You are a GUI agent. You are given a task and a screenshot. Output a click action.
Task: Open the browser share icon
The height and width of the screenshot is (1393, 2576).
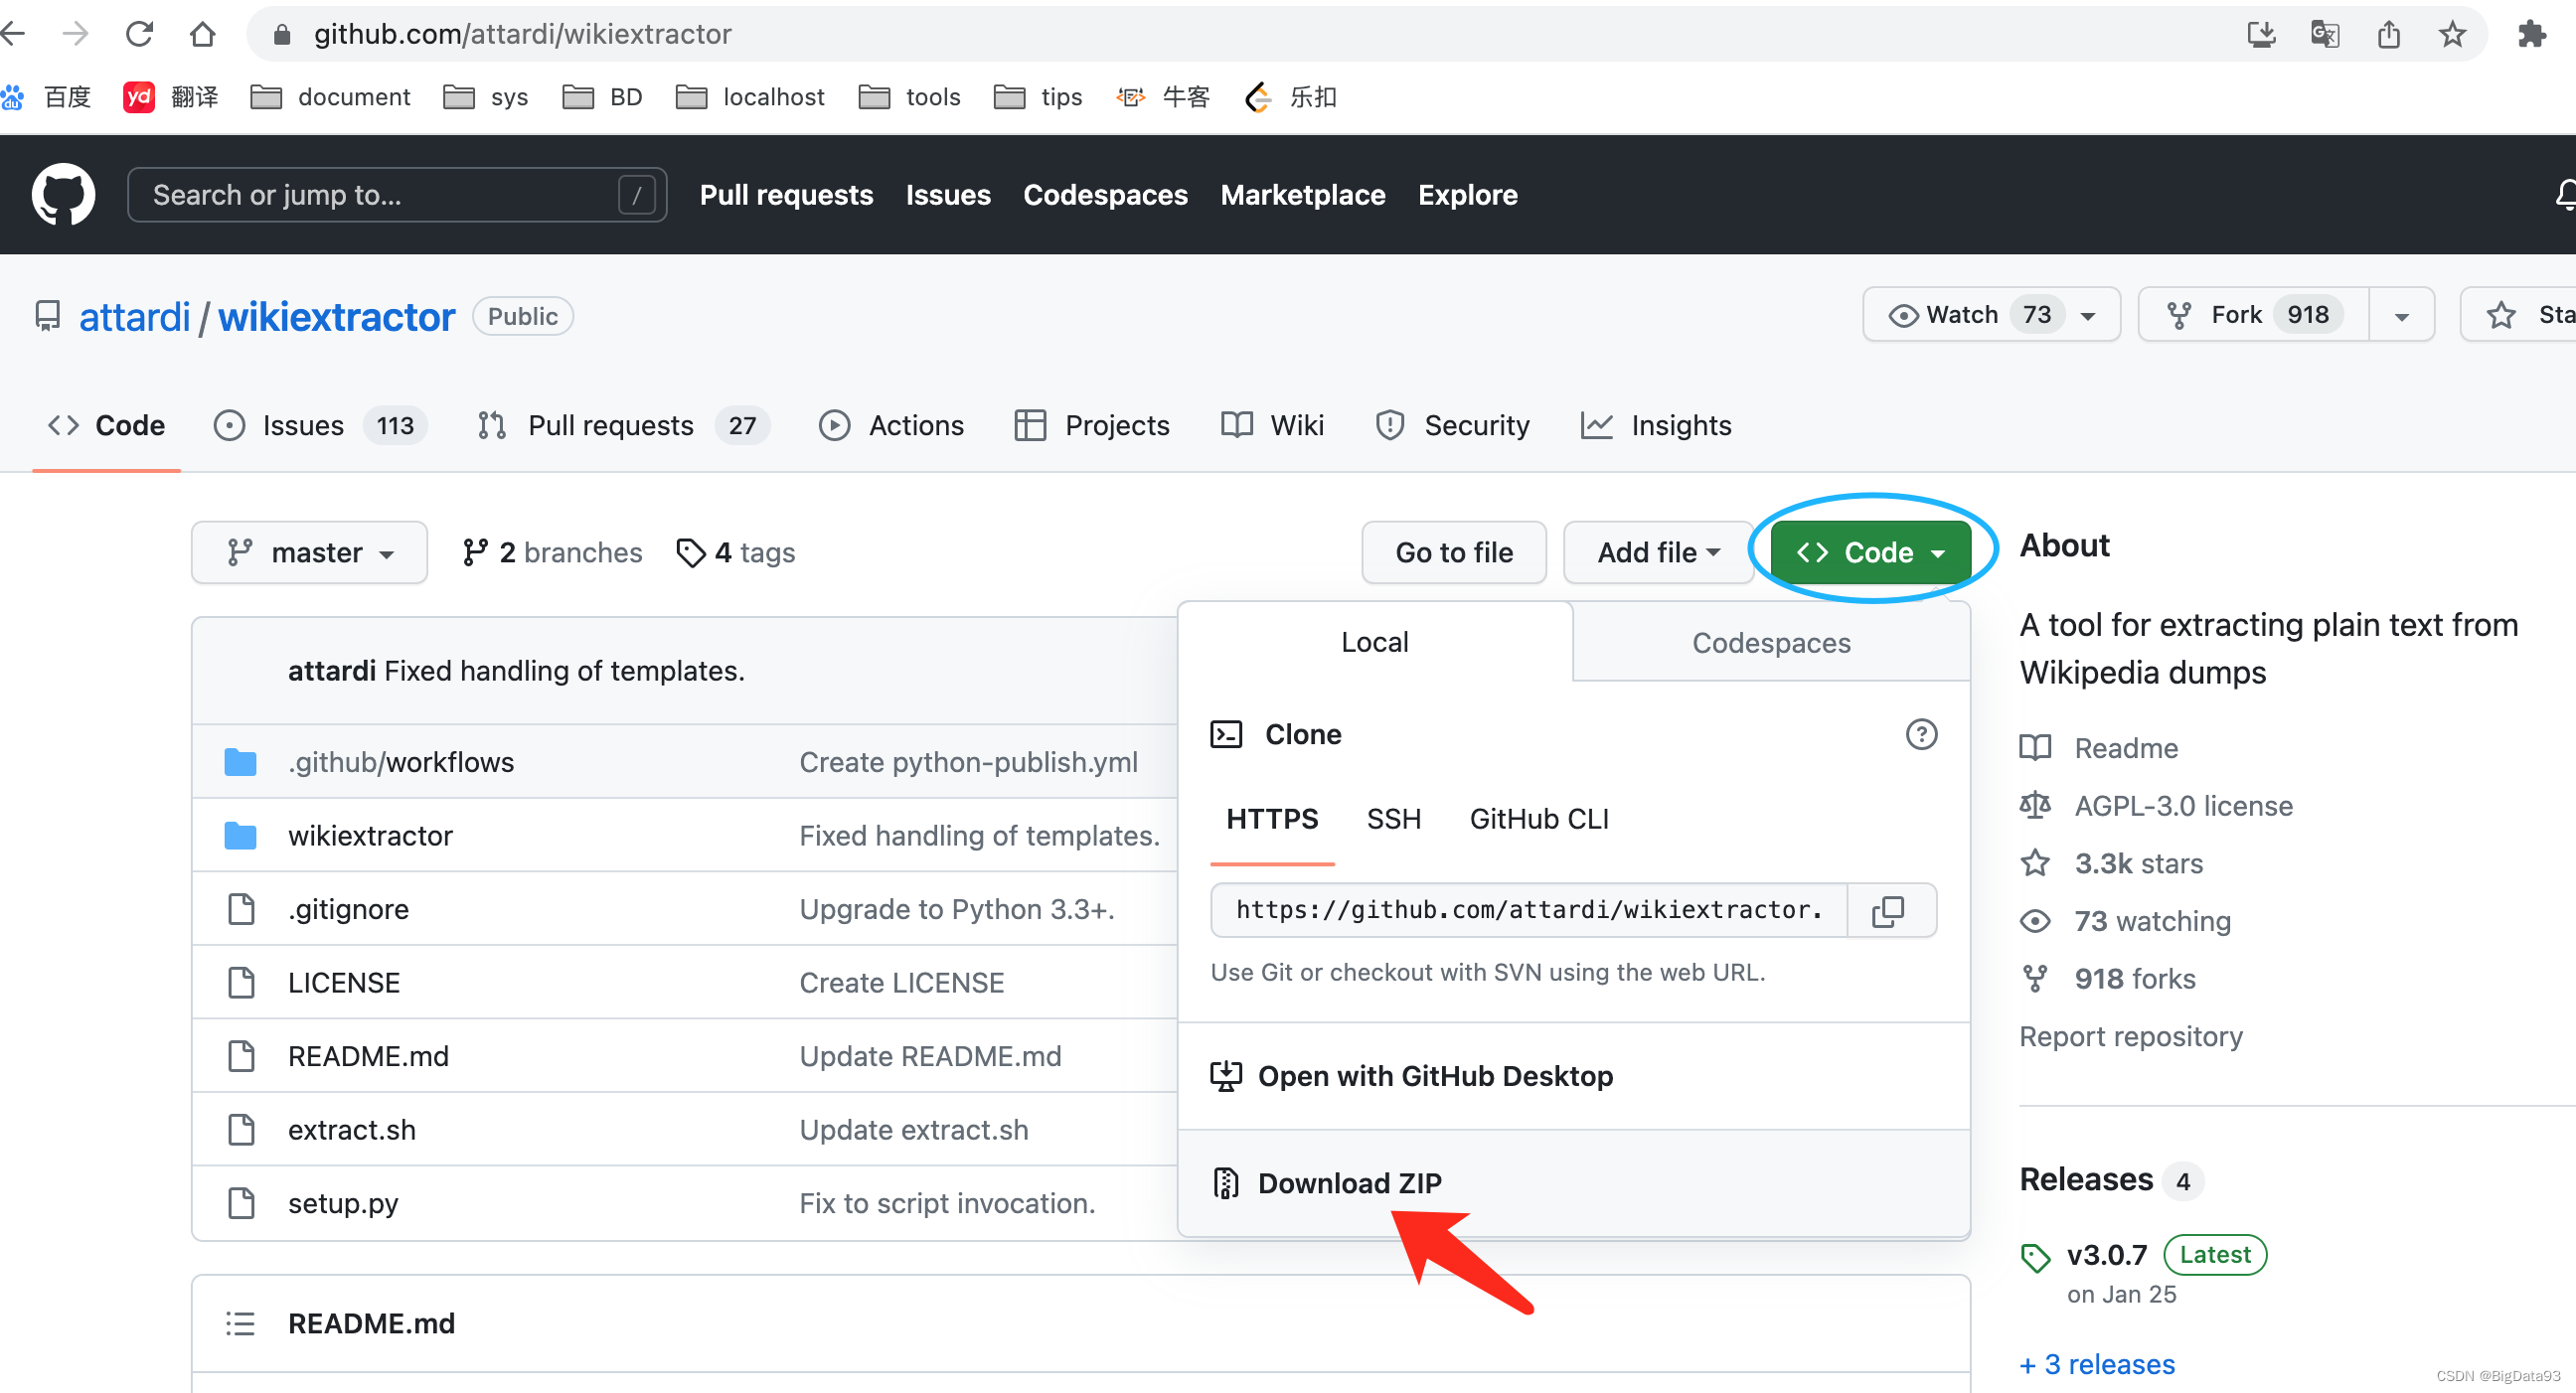(2388, 34)
